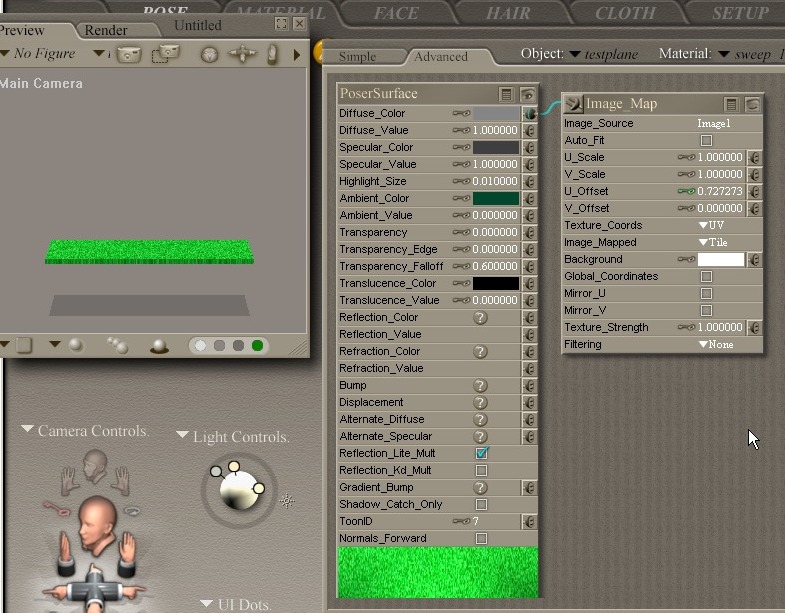Enable the Global_Coordinates checkbox
The width and height of the screenshot is (785, 613).
[x=706, y=276]
